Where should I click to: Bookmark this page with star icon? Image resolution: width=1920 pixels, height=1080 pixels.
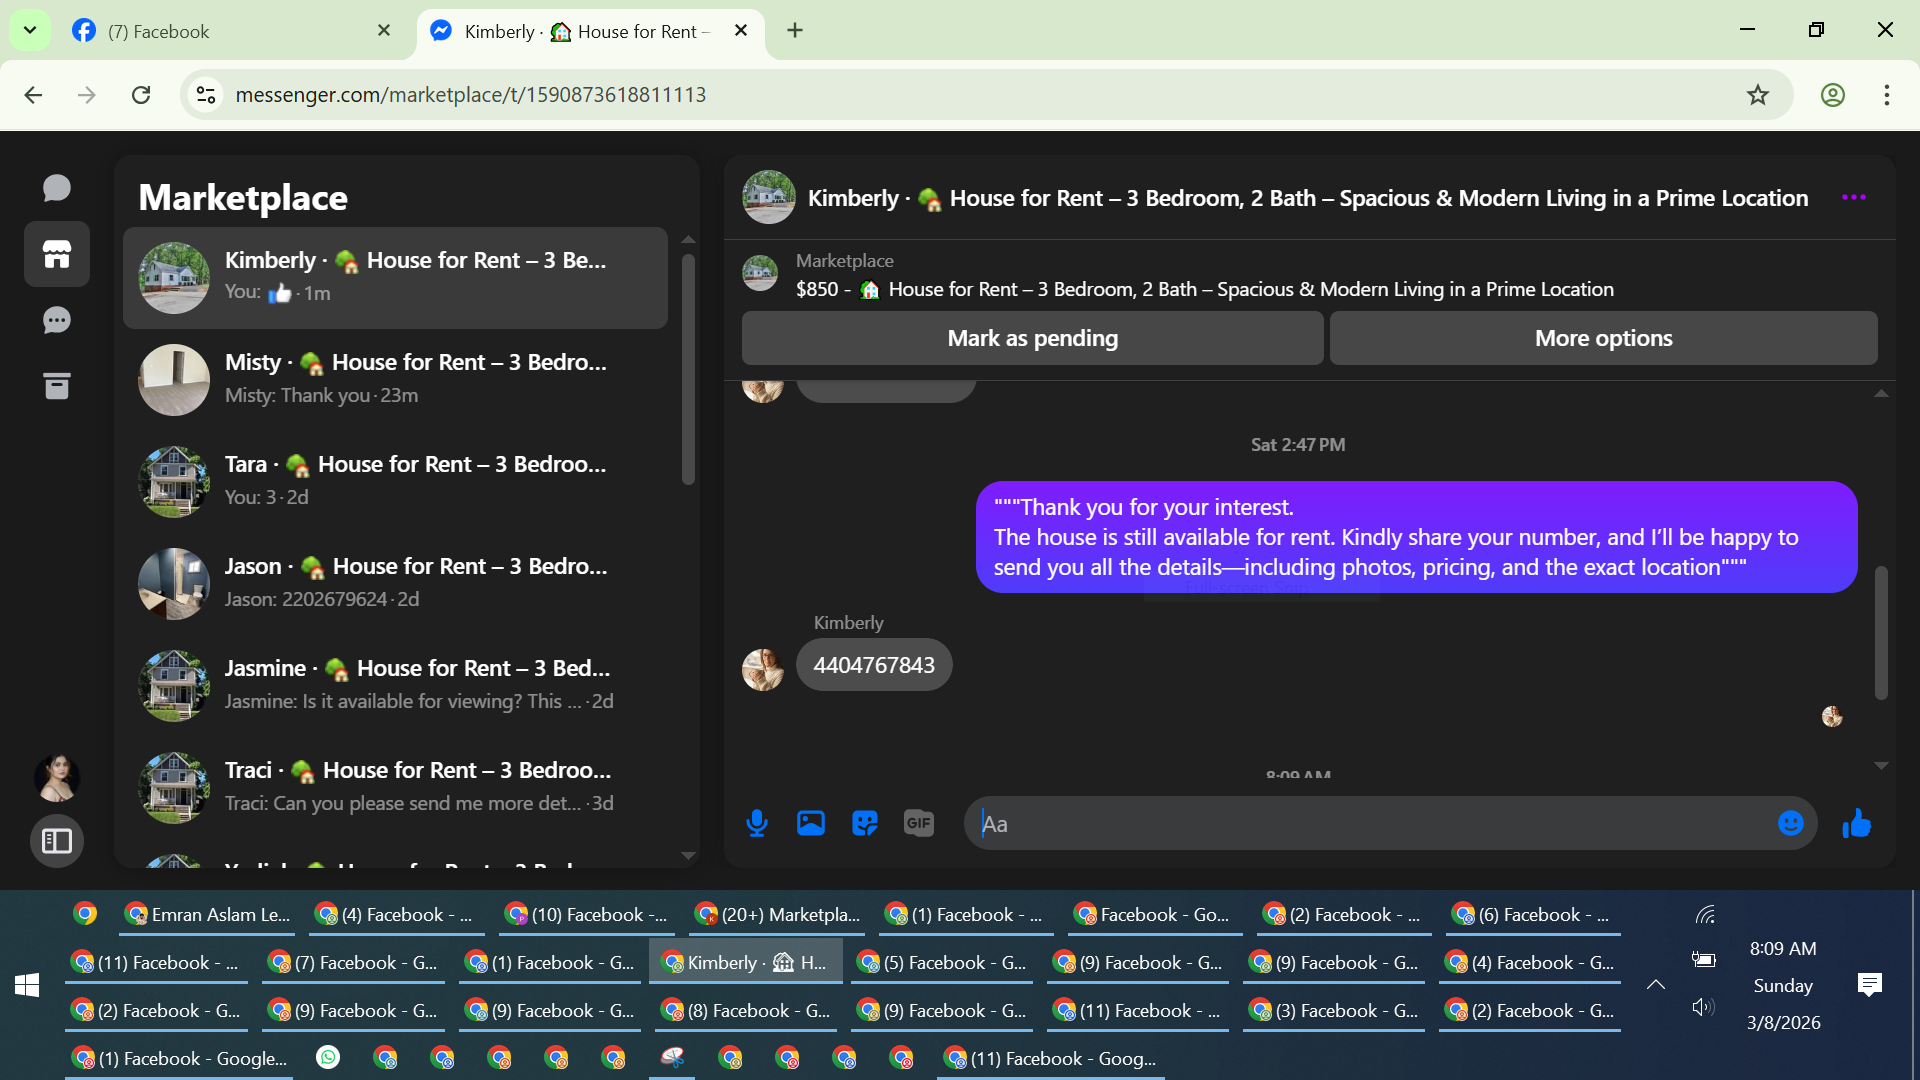(1757, 95)
